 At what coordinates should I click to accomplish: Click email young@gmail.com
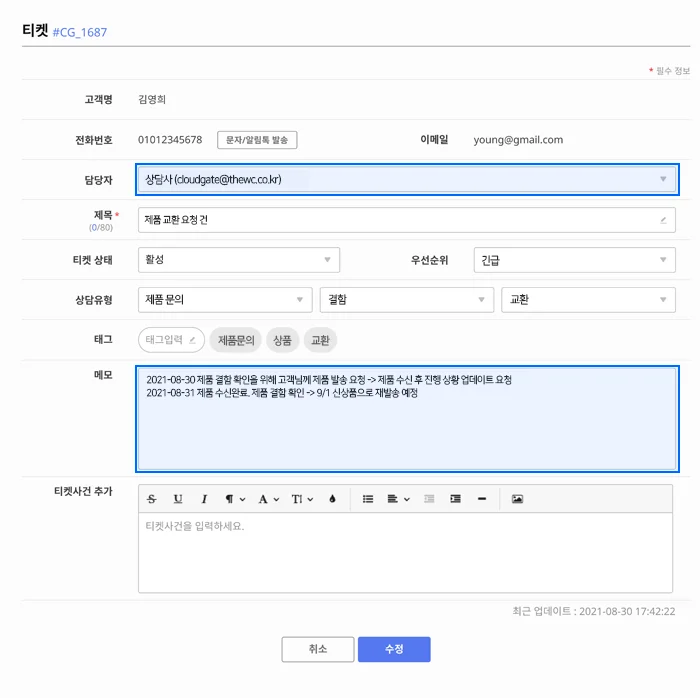click(x=518, y=140)
